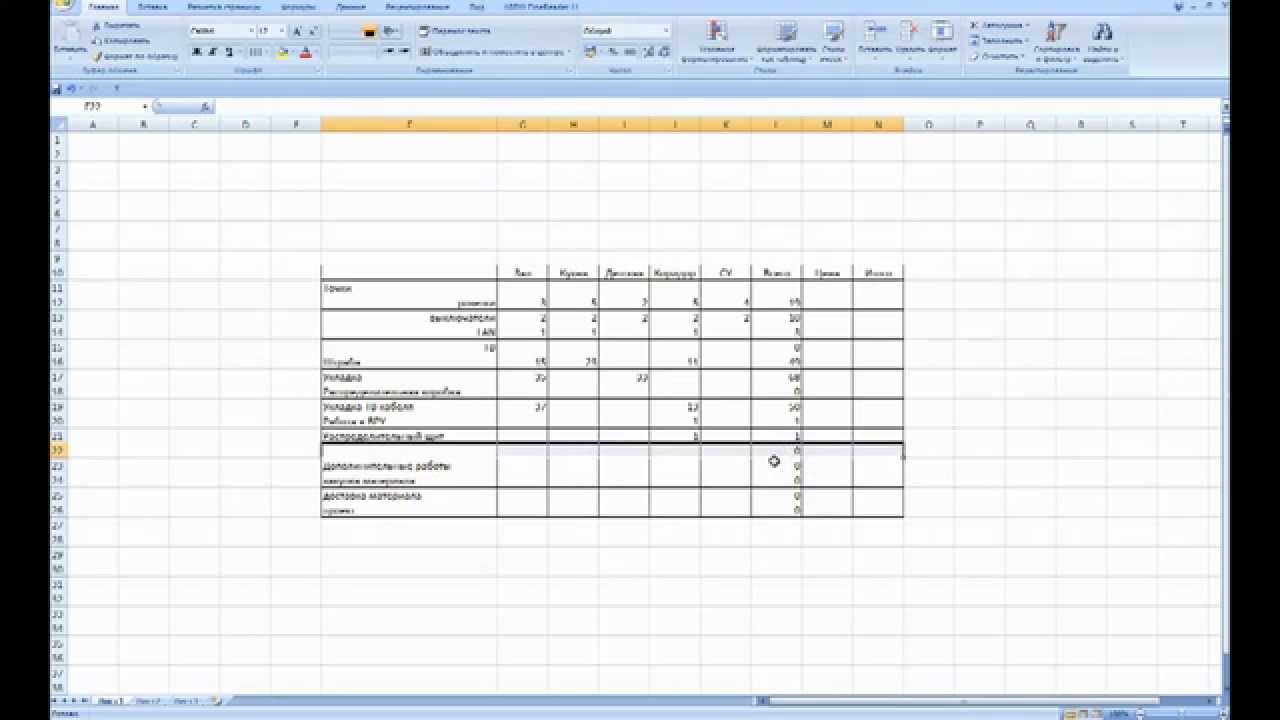The image size is (1280, 720).
Task: Switch to the Insert ribbon tab
Action: [152, 6]
